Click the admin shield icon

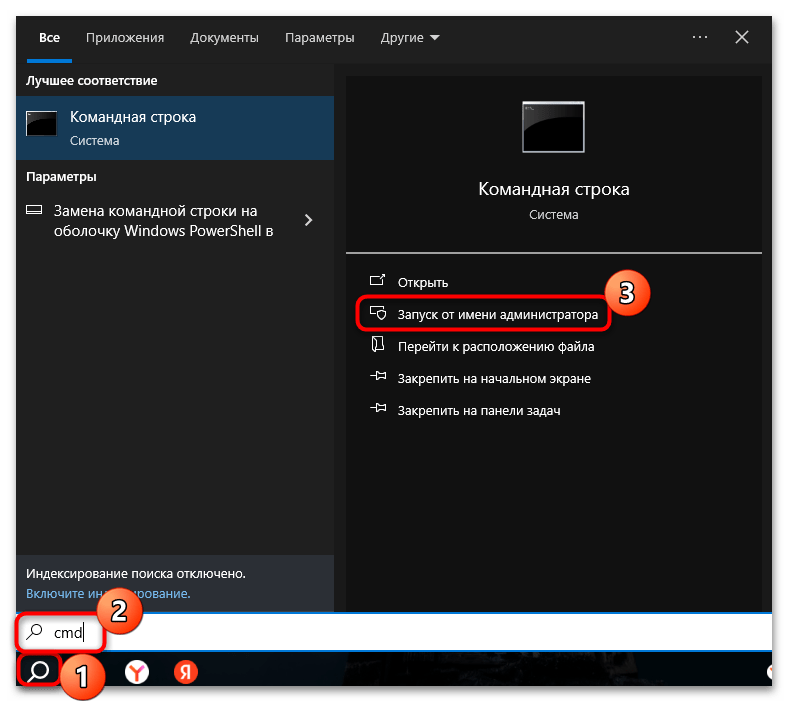point(378,313)
